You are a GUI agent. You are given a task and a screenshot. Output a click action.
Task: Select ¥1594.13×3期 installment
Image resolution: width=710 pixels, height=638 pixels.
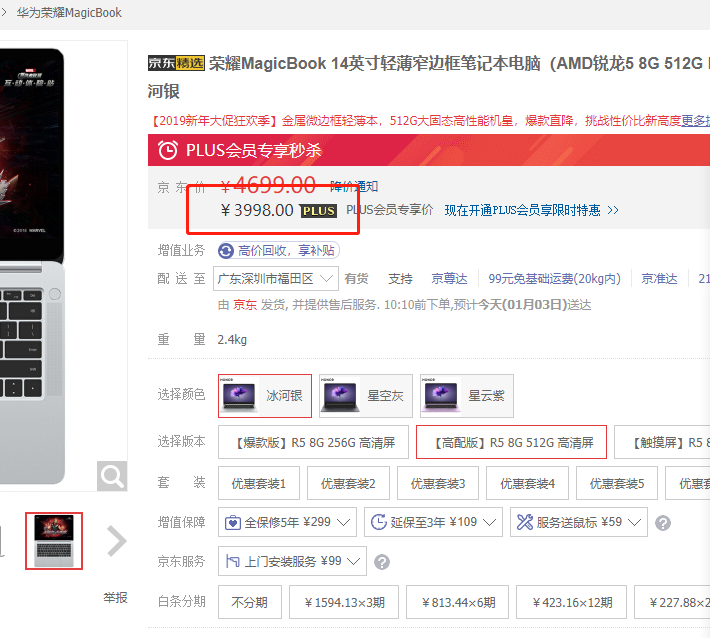pos(344,602)
